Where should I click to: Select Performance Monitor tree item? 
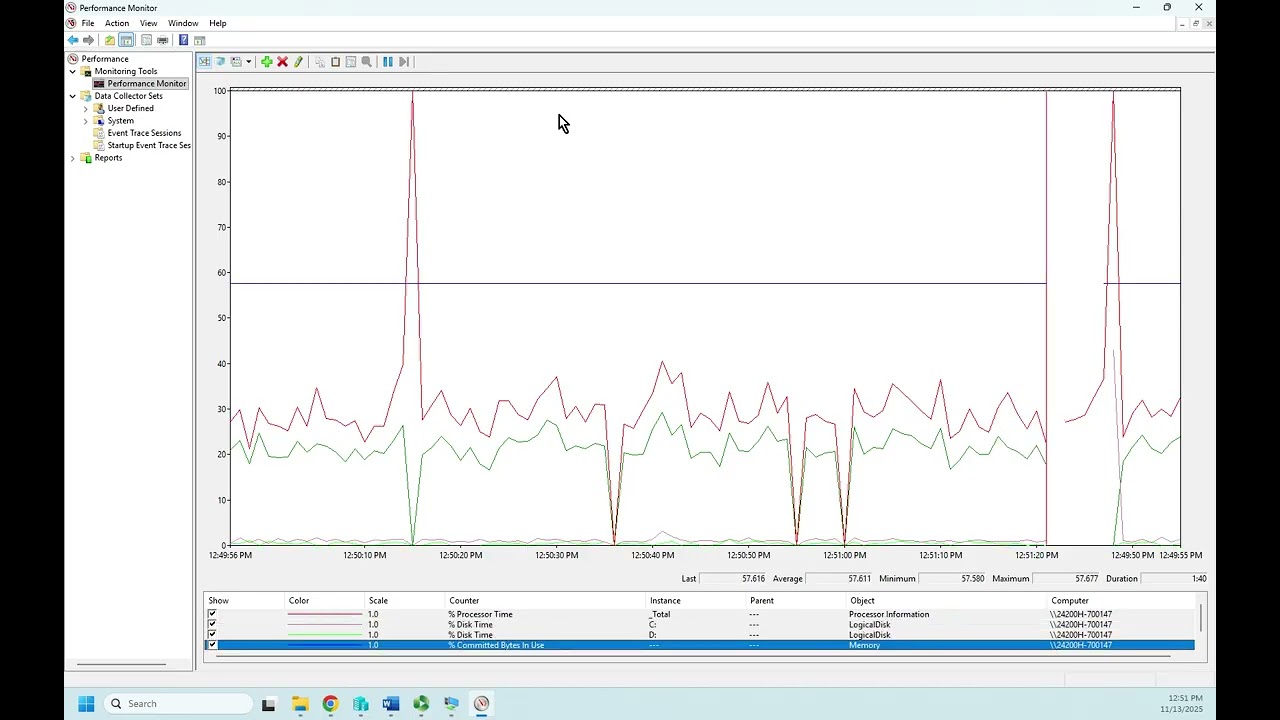point(147,84)
